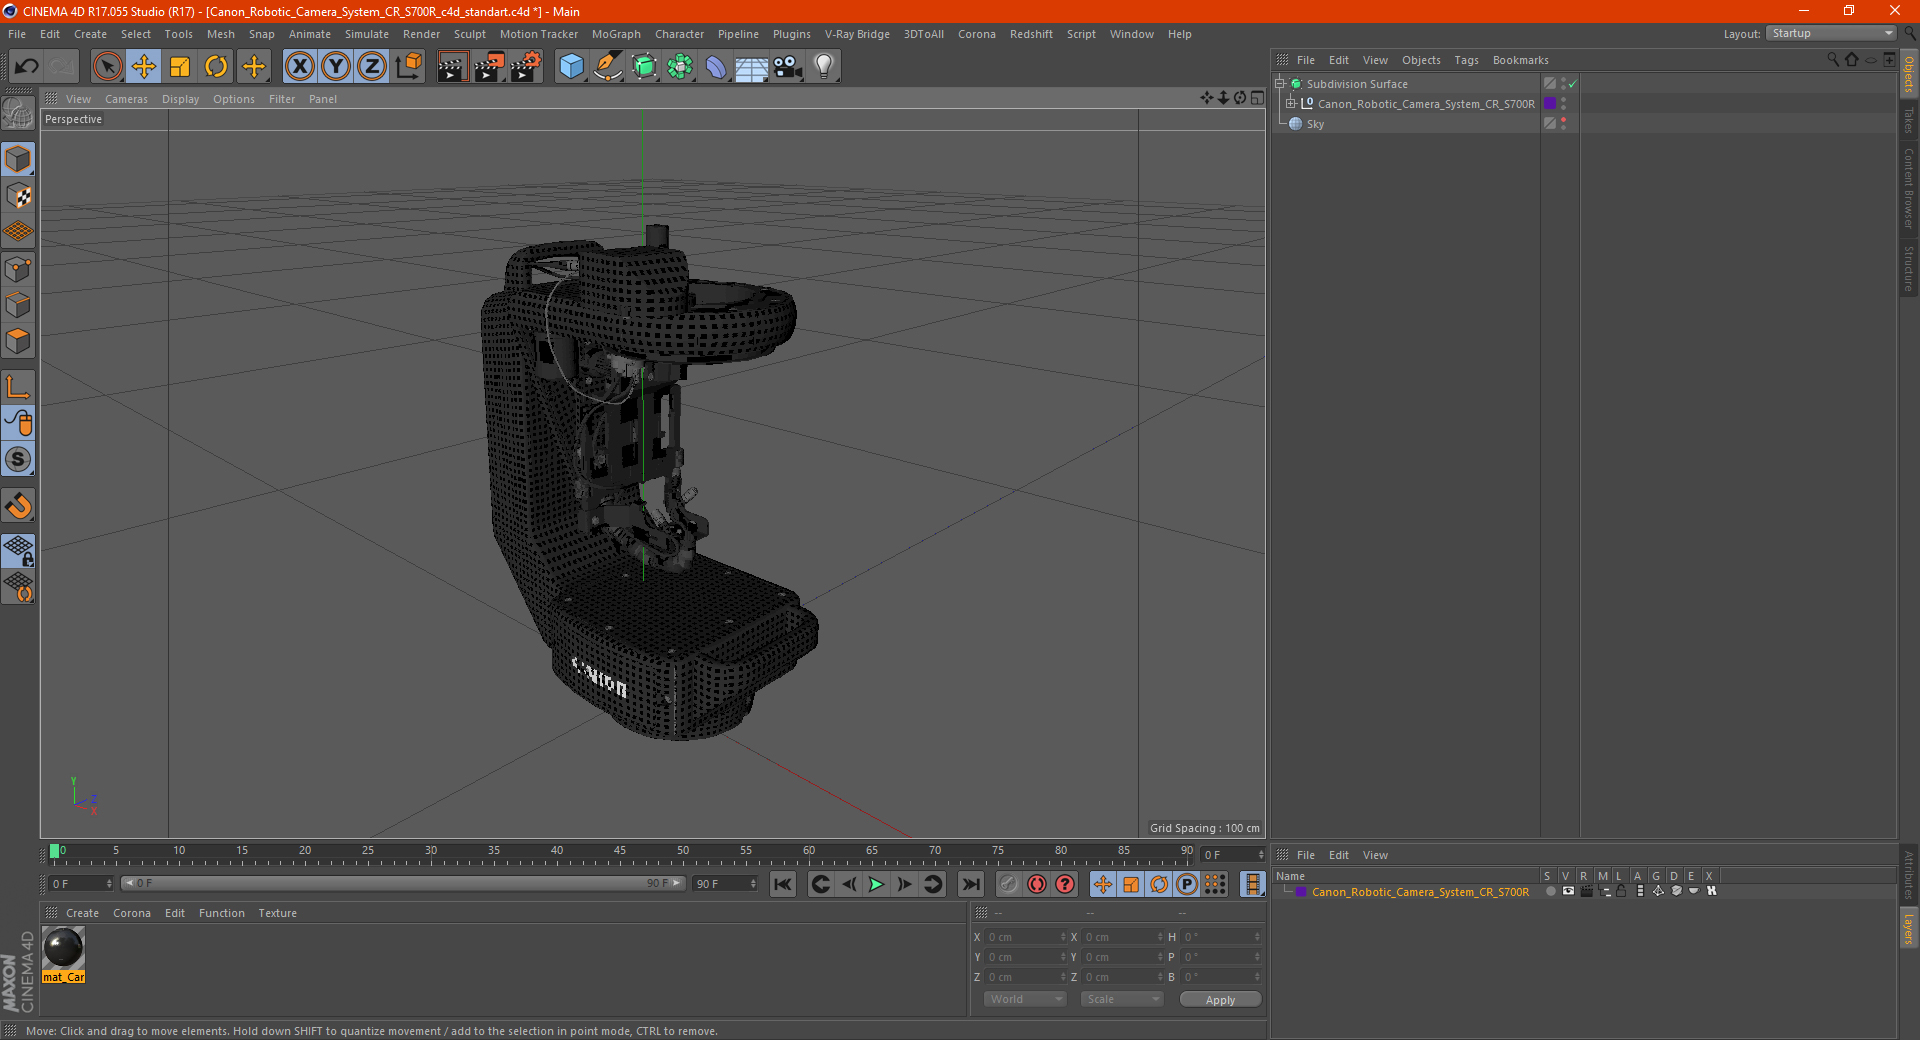The height and width of the screenshot is (1040, 1920).
Task: Toggle Y axis lock
Action: tap(336, 67)
